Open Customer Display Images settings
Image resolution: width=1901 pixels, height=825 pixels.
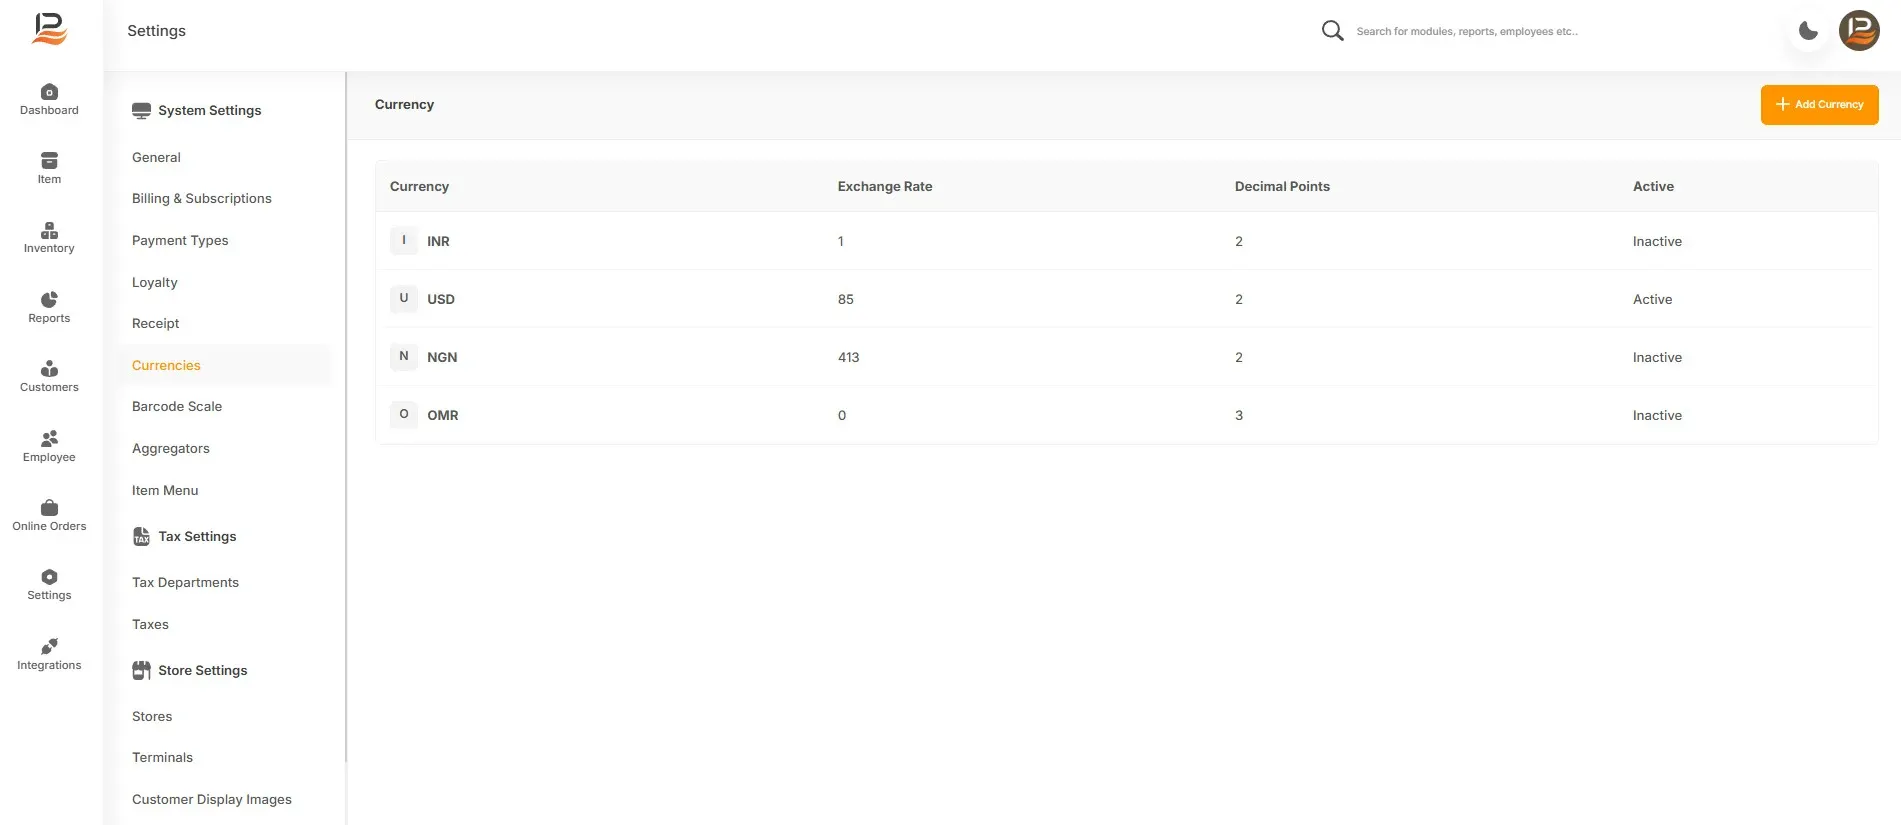[212, 800]
